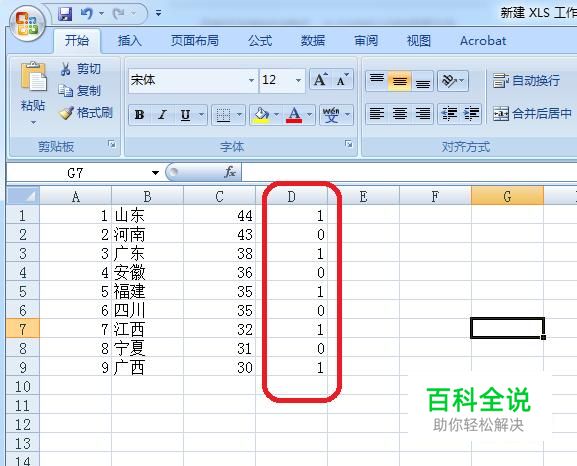Viewport: 577px width, 466px height.
Task: Open fill color palette arrow
Action: click(277, 115)
